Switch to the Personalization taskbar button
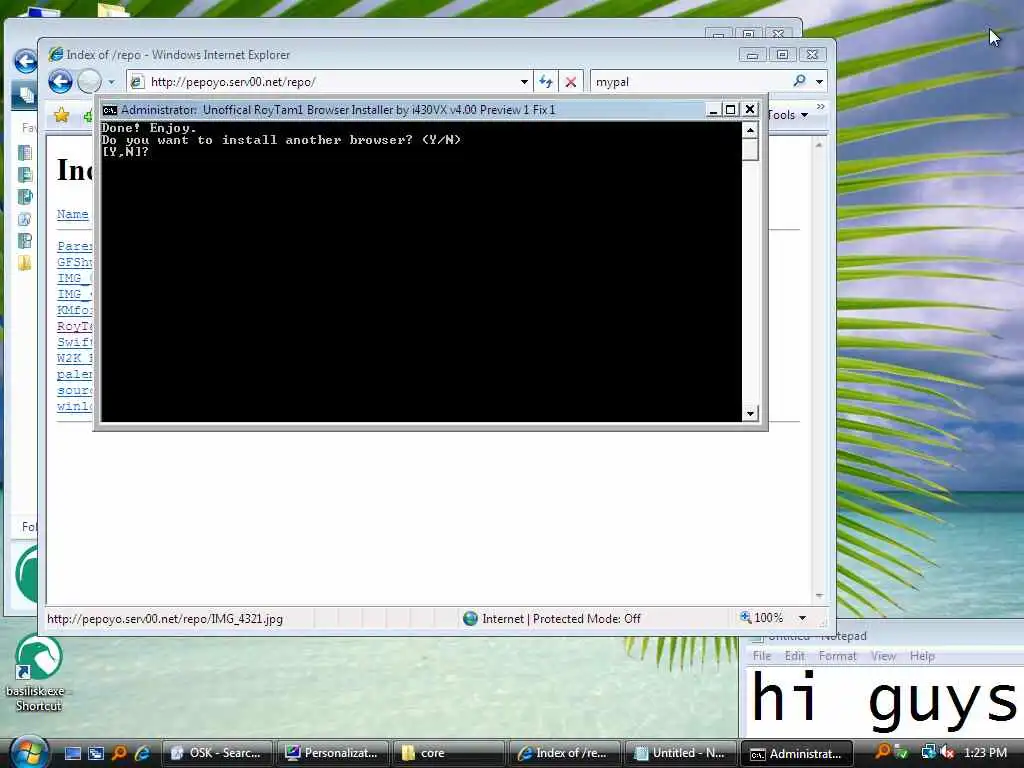The width and height of the screenshot is (1024, 768). (x=333, y=753)
